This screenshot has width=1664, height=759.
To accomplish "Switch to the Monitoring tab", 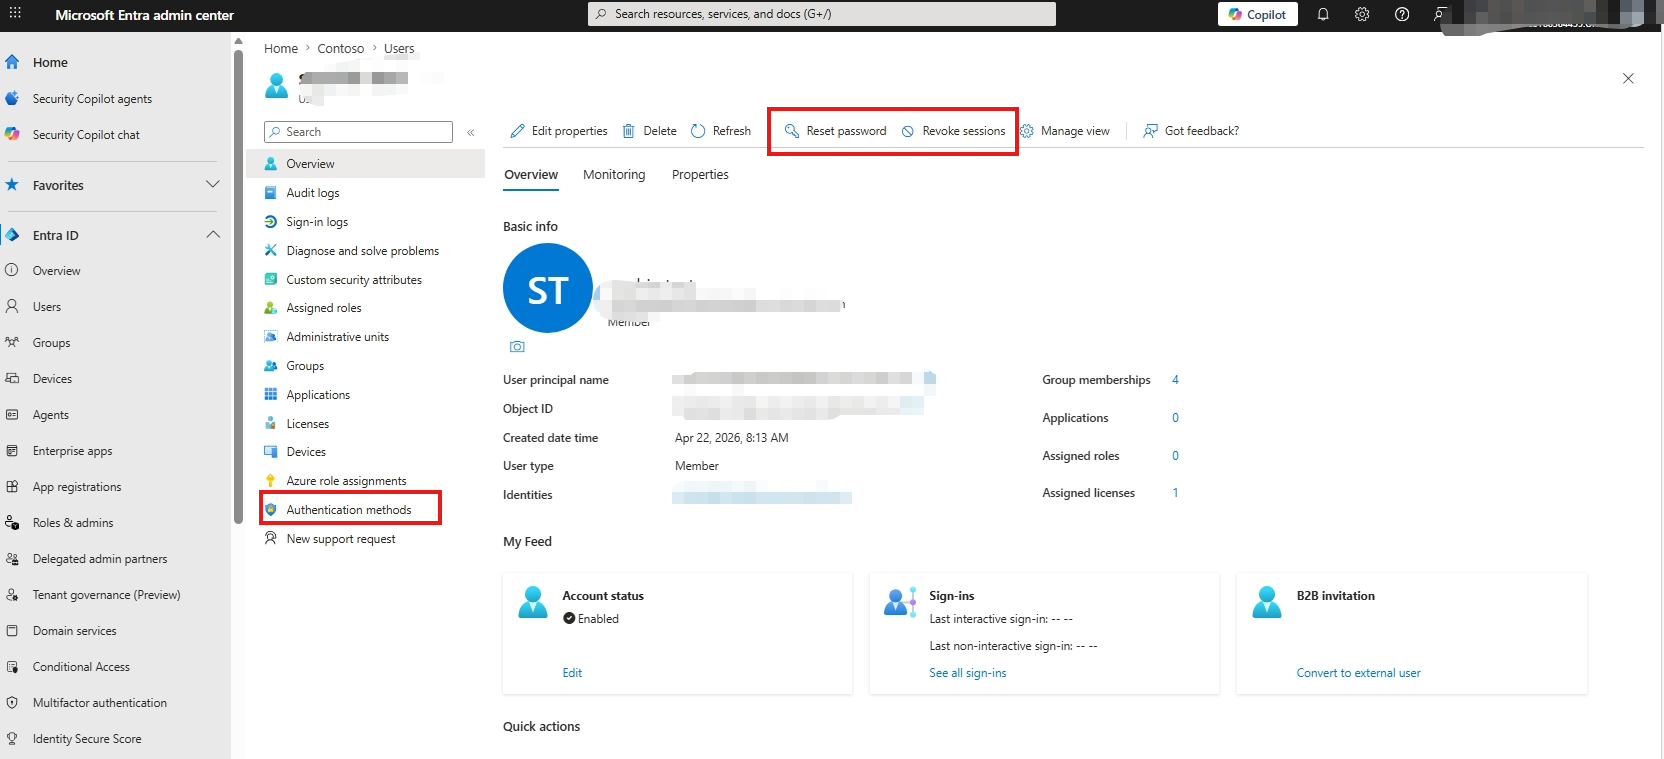I will click(x=614, y=175).
